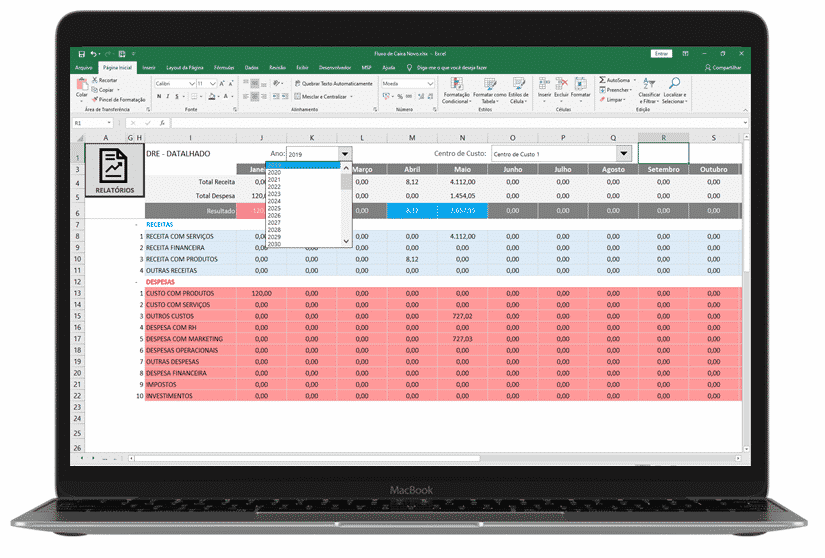Switch to the Fórmulas tab

(x=224, y=67)
